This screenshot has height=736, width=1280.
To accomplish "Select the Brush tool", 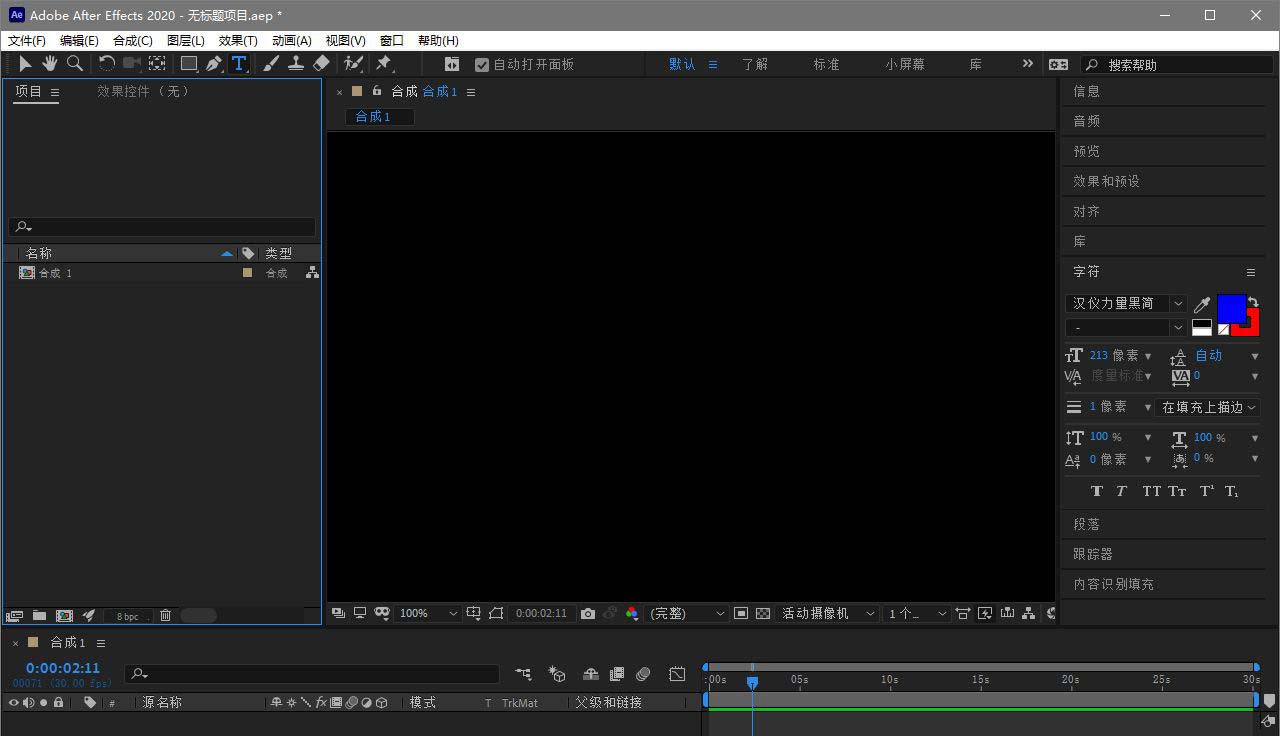I will 271,64.
